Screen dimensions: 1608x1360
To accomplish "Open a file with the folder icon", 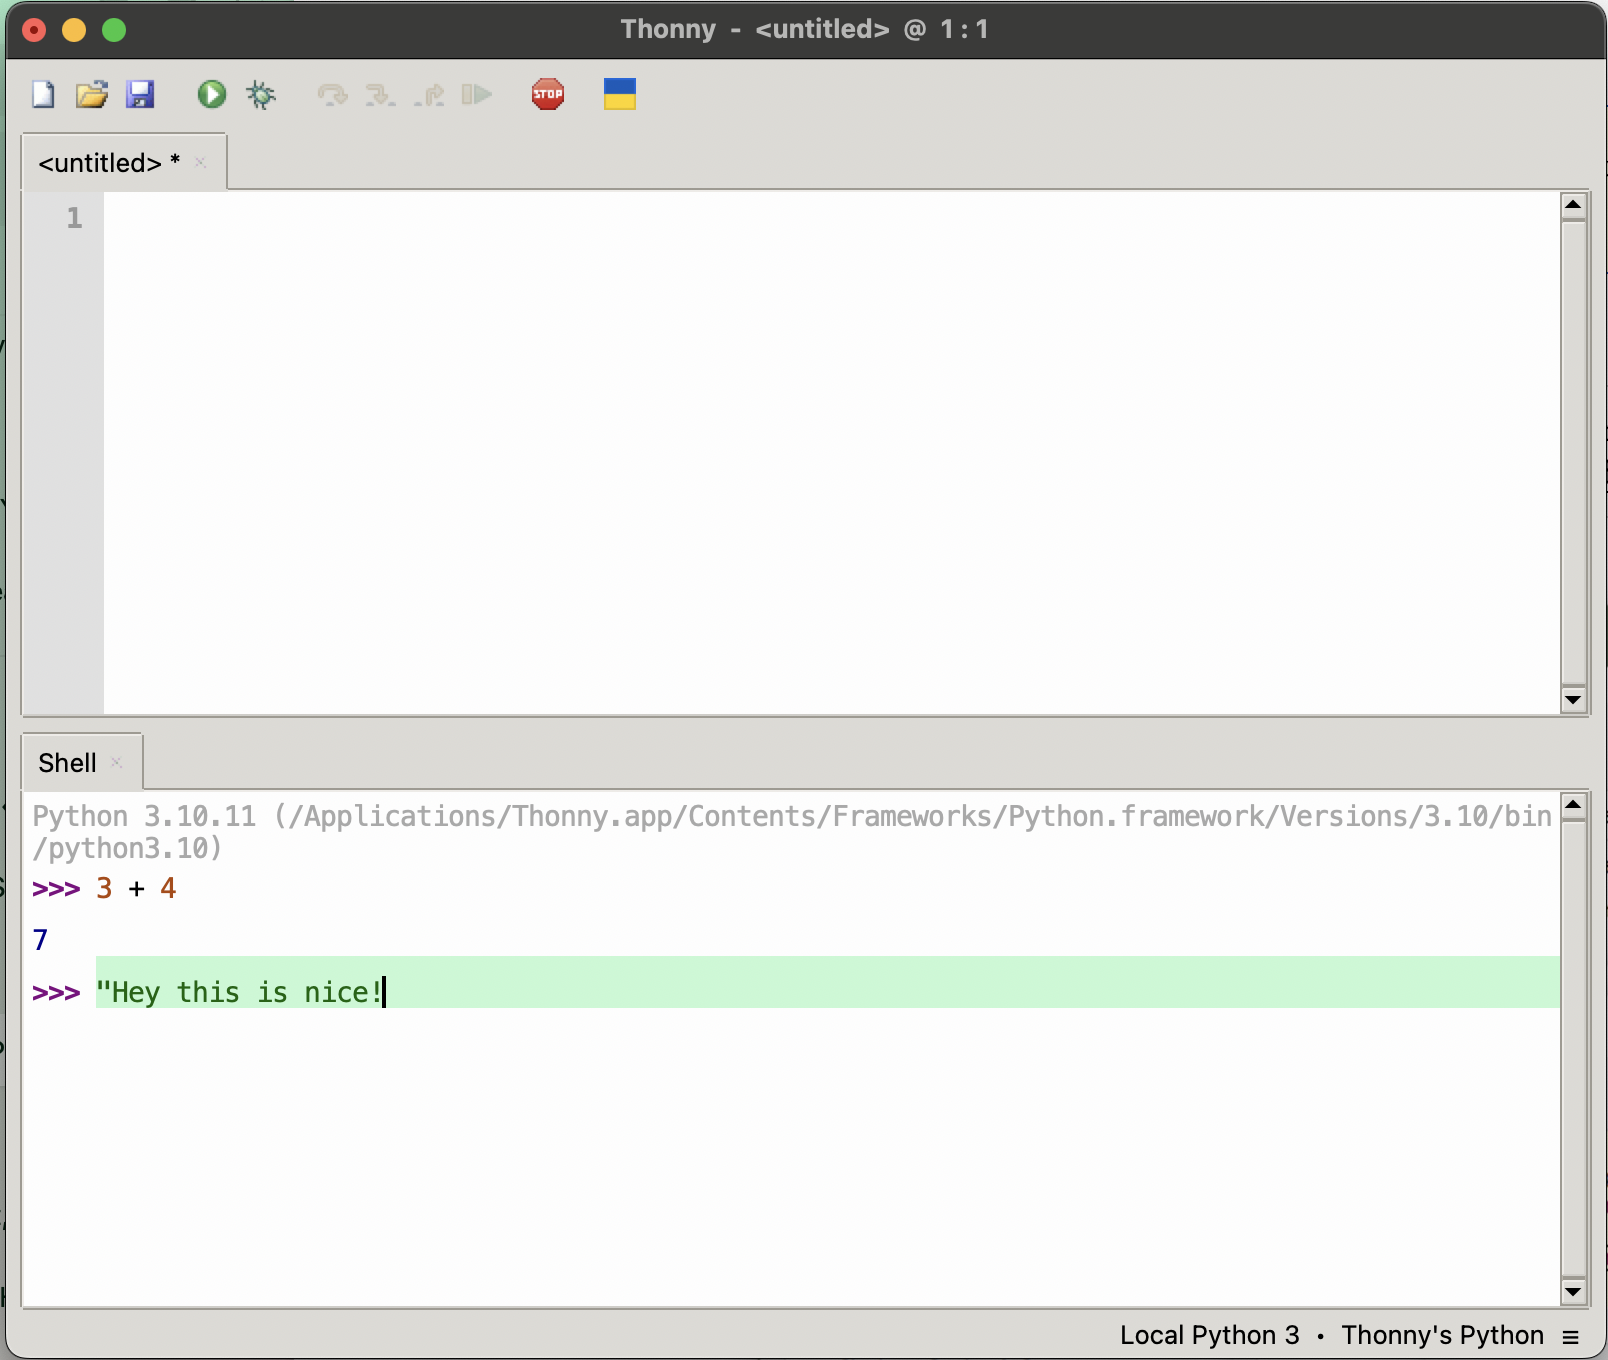I will (x=91, y=95).
